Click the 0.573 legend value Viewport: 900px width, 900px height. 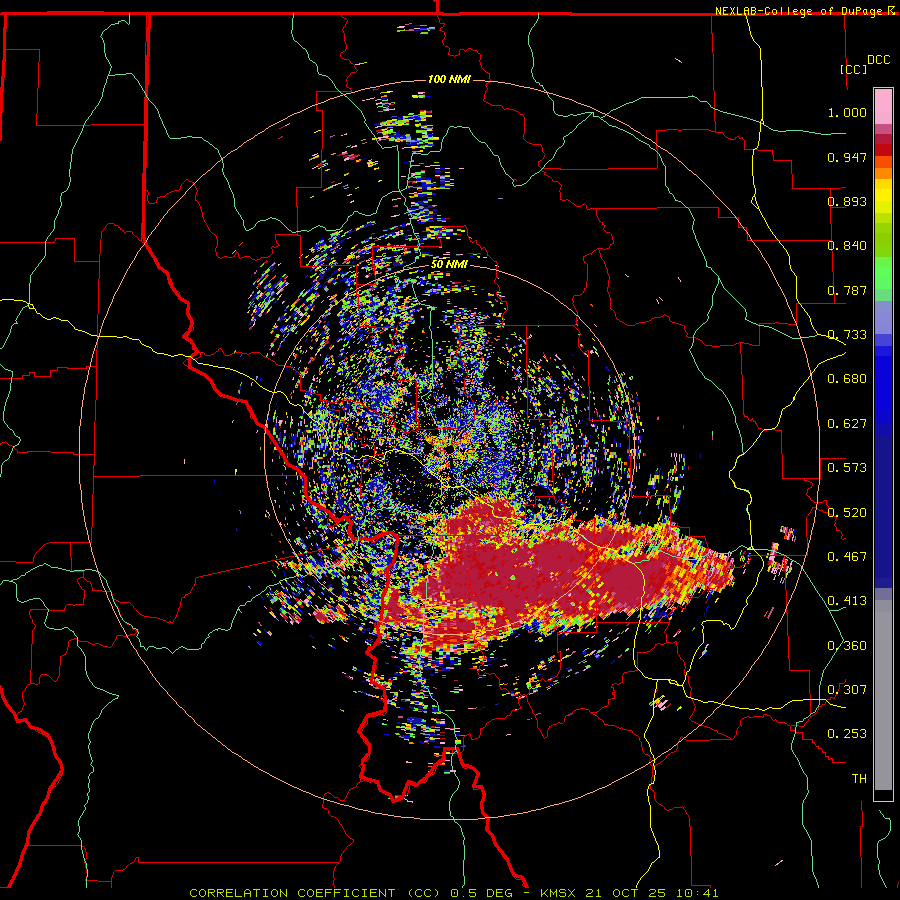847,468
